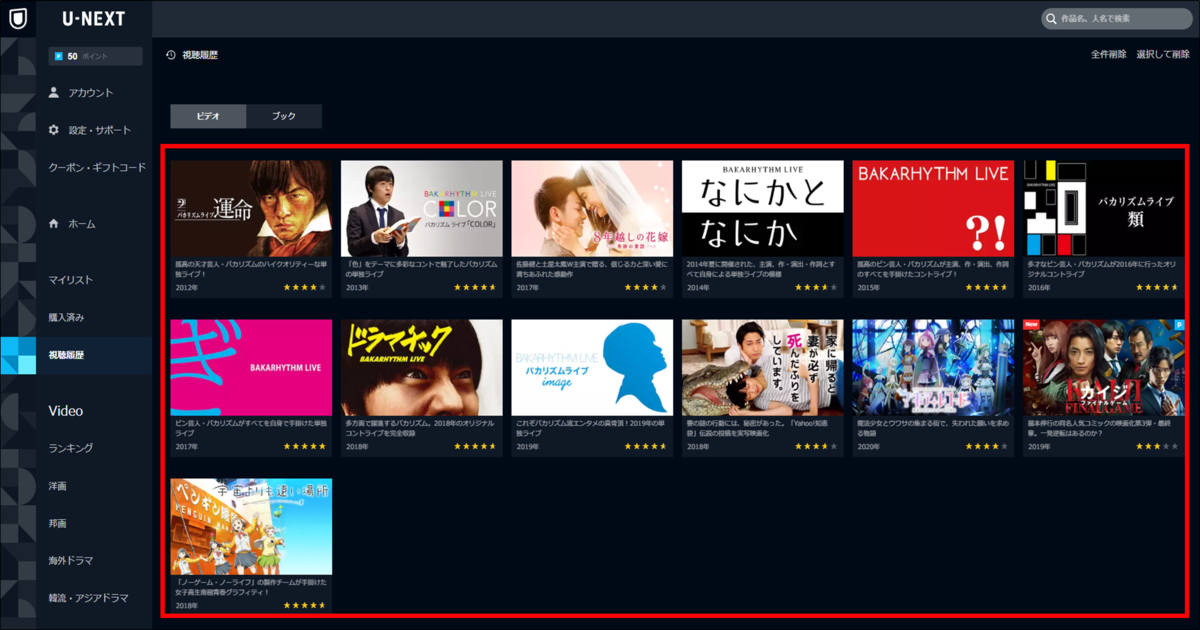Go to ホーム via the house icon
Viewport: 1200px width, 630px height.
coord(55,224)
